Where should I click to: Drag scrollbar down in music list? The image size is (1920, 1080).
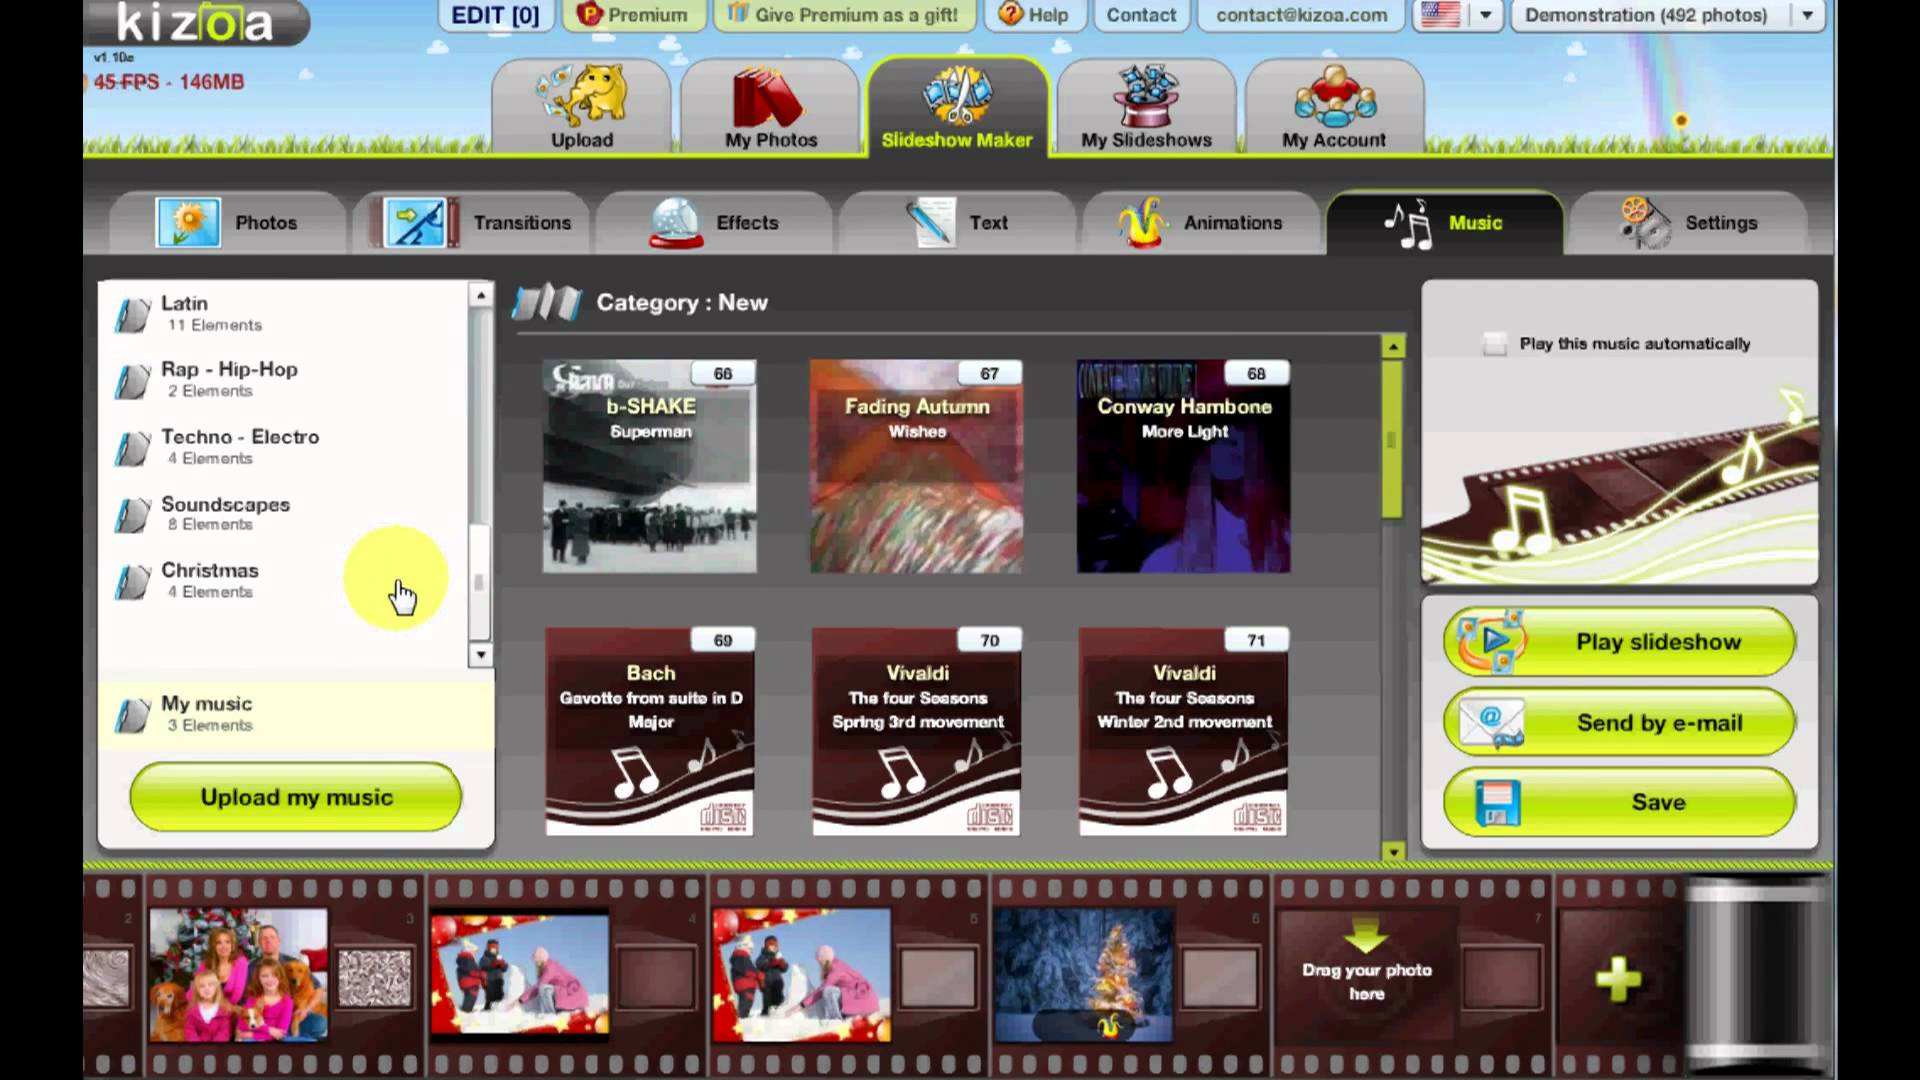(480, 654)
